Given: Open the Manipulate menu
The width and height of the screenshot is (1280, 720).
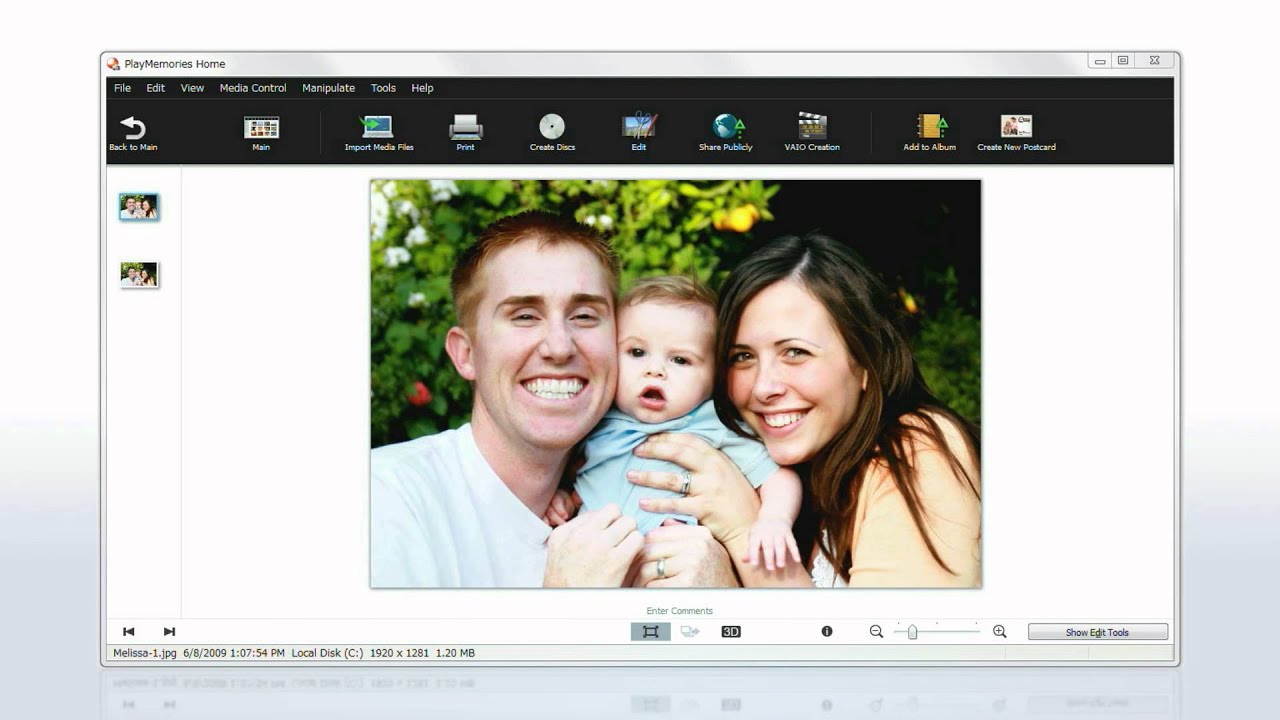Looking at the screenshot, I should pyautogui.click(x=328, y=88).
